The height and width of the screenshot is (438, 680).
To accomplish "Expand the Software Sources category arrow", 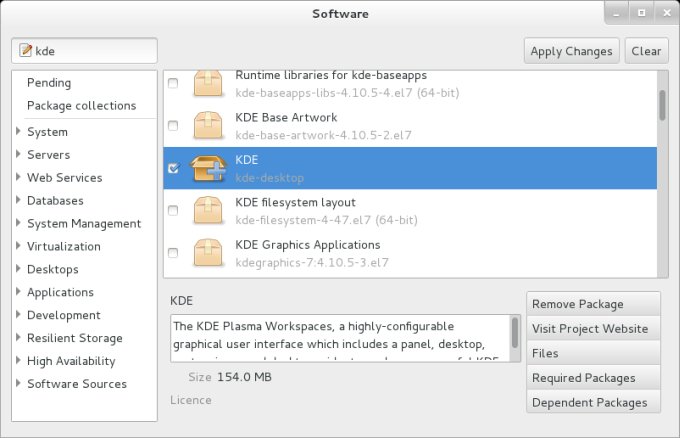I will pyautogui.click(x=18, y=383).
